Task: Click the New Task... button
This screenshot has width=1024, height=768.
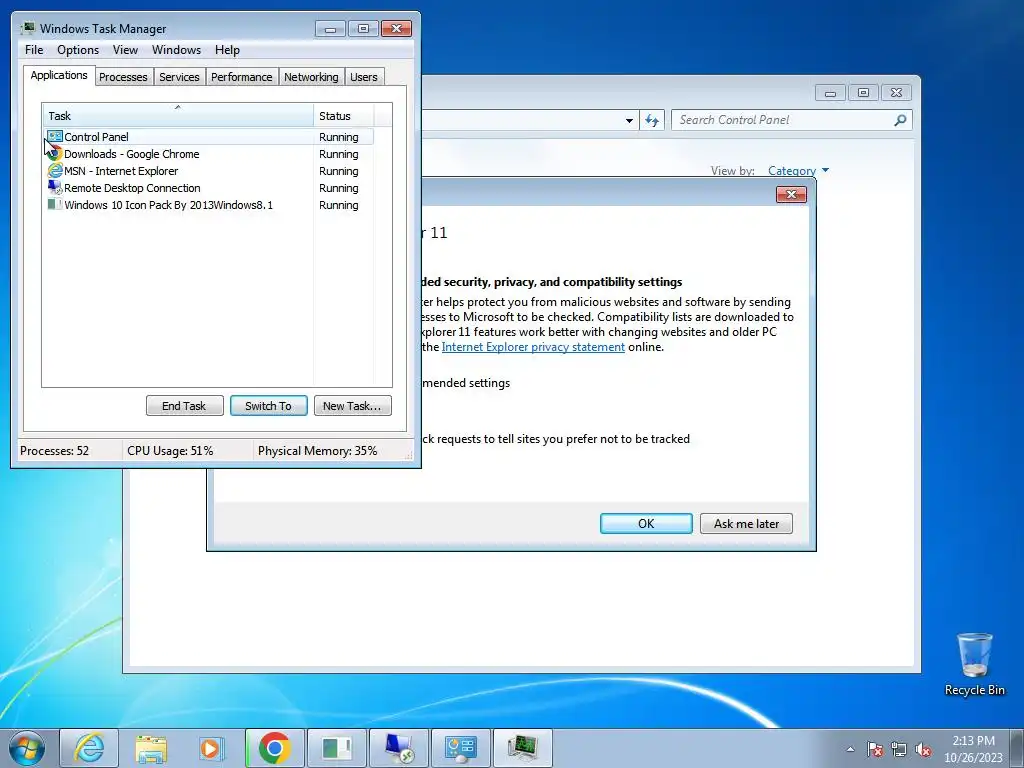Action: [353, 406]
